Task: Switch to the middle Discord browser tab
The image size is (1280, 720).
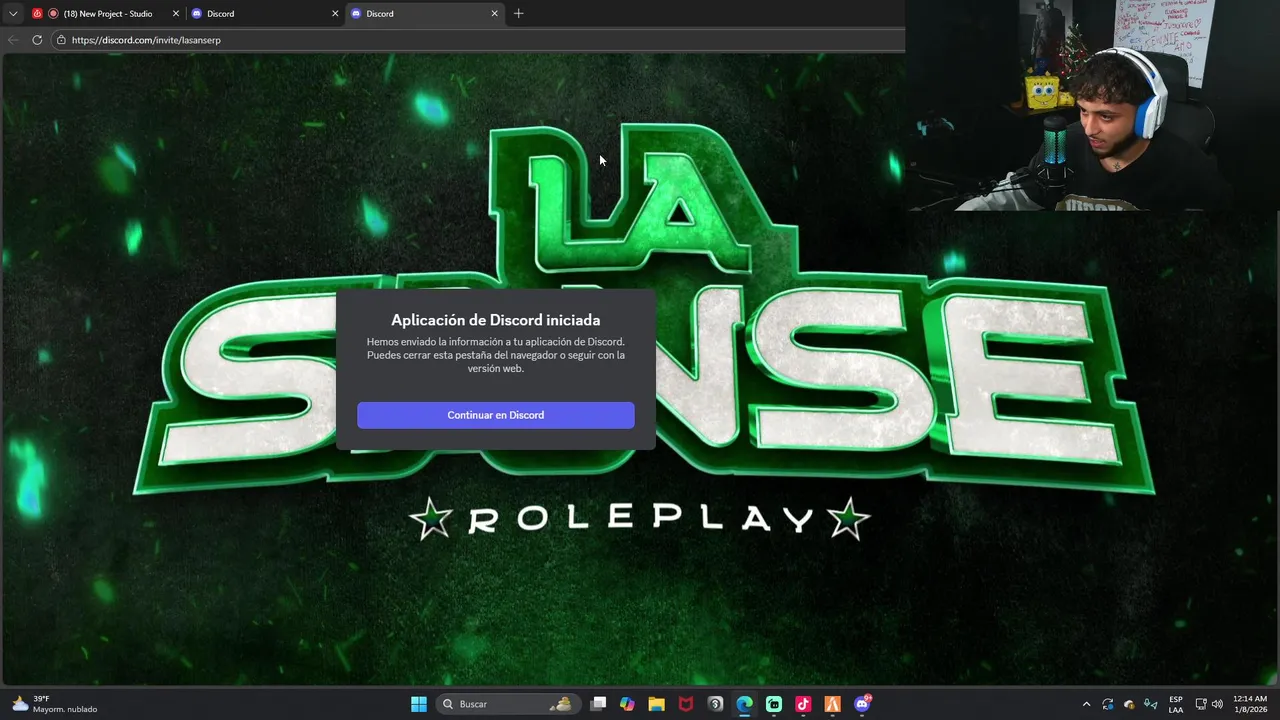Action: coord(265,13)
